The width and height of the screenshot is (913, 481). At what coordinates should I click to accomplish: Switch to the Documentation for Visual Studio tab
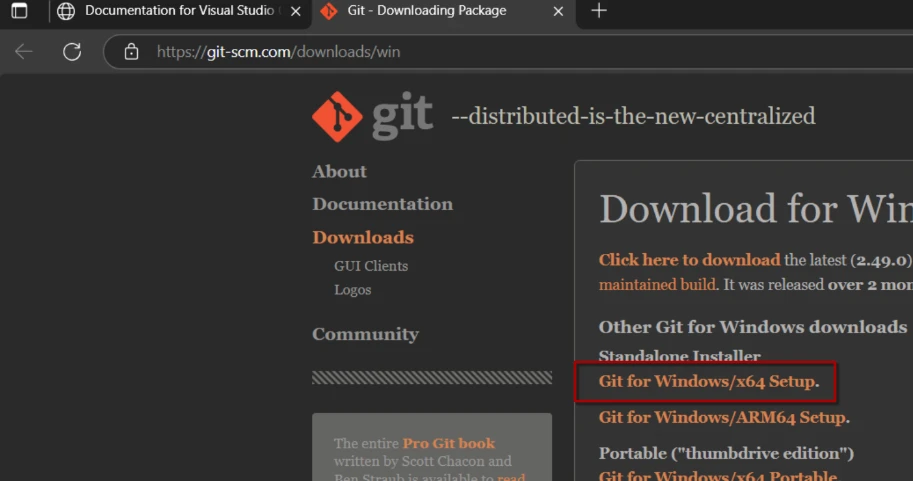coord(180,12)
